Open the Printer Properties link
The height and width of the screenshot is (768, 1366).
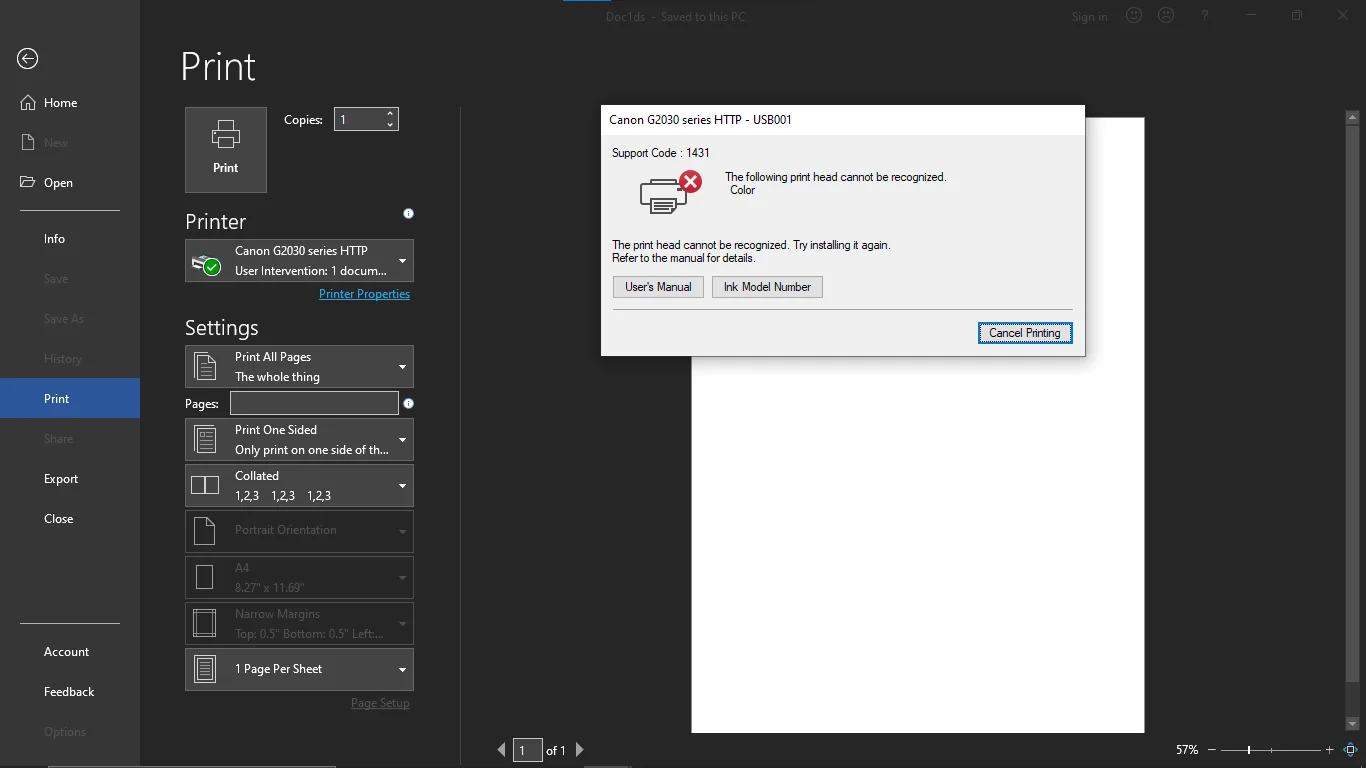tap(364, 294)
